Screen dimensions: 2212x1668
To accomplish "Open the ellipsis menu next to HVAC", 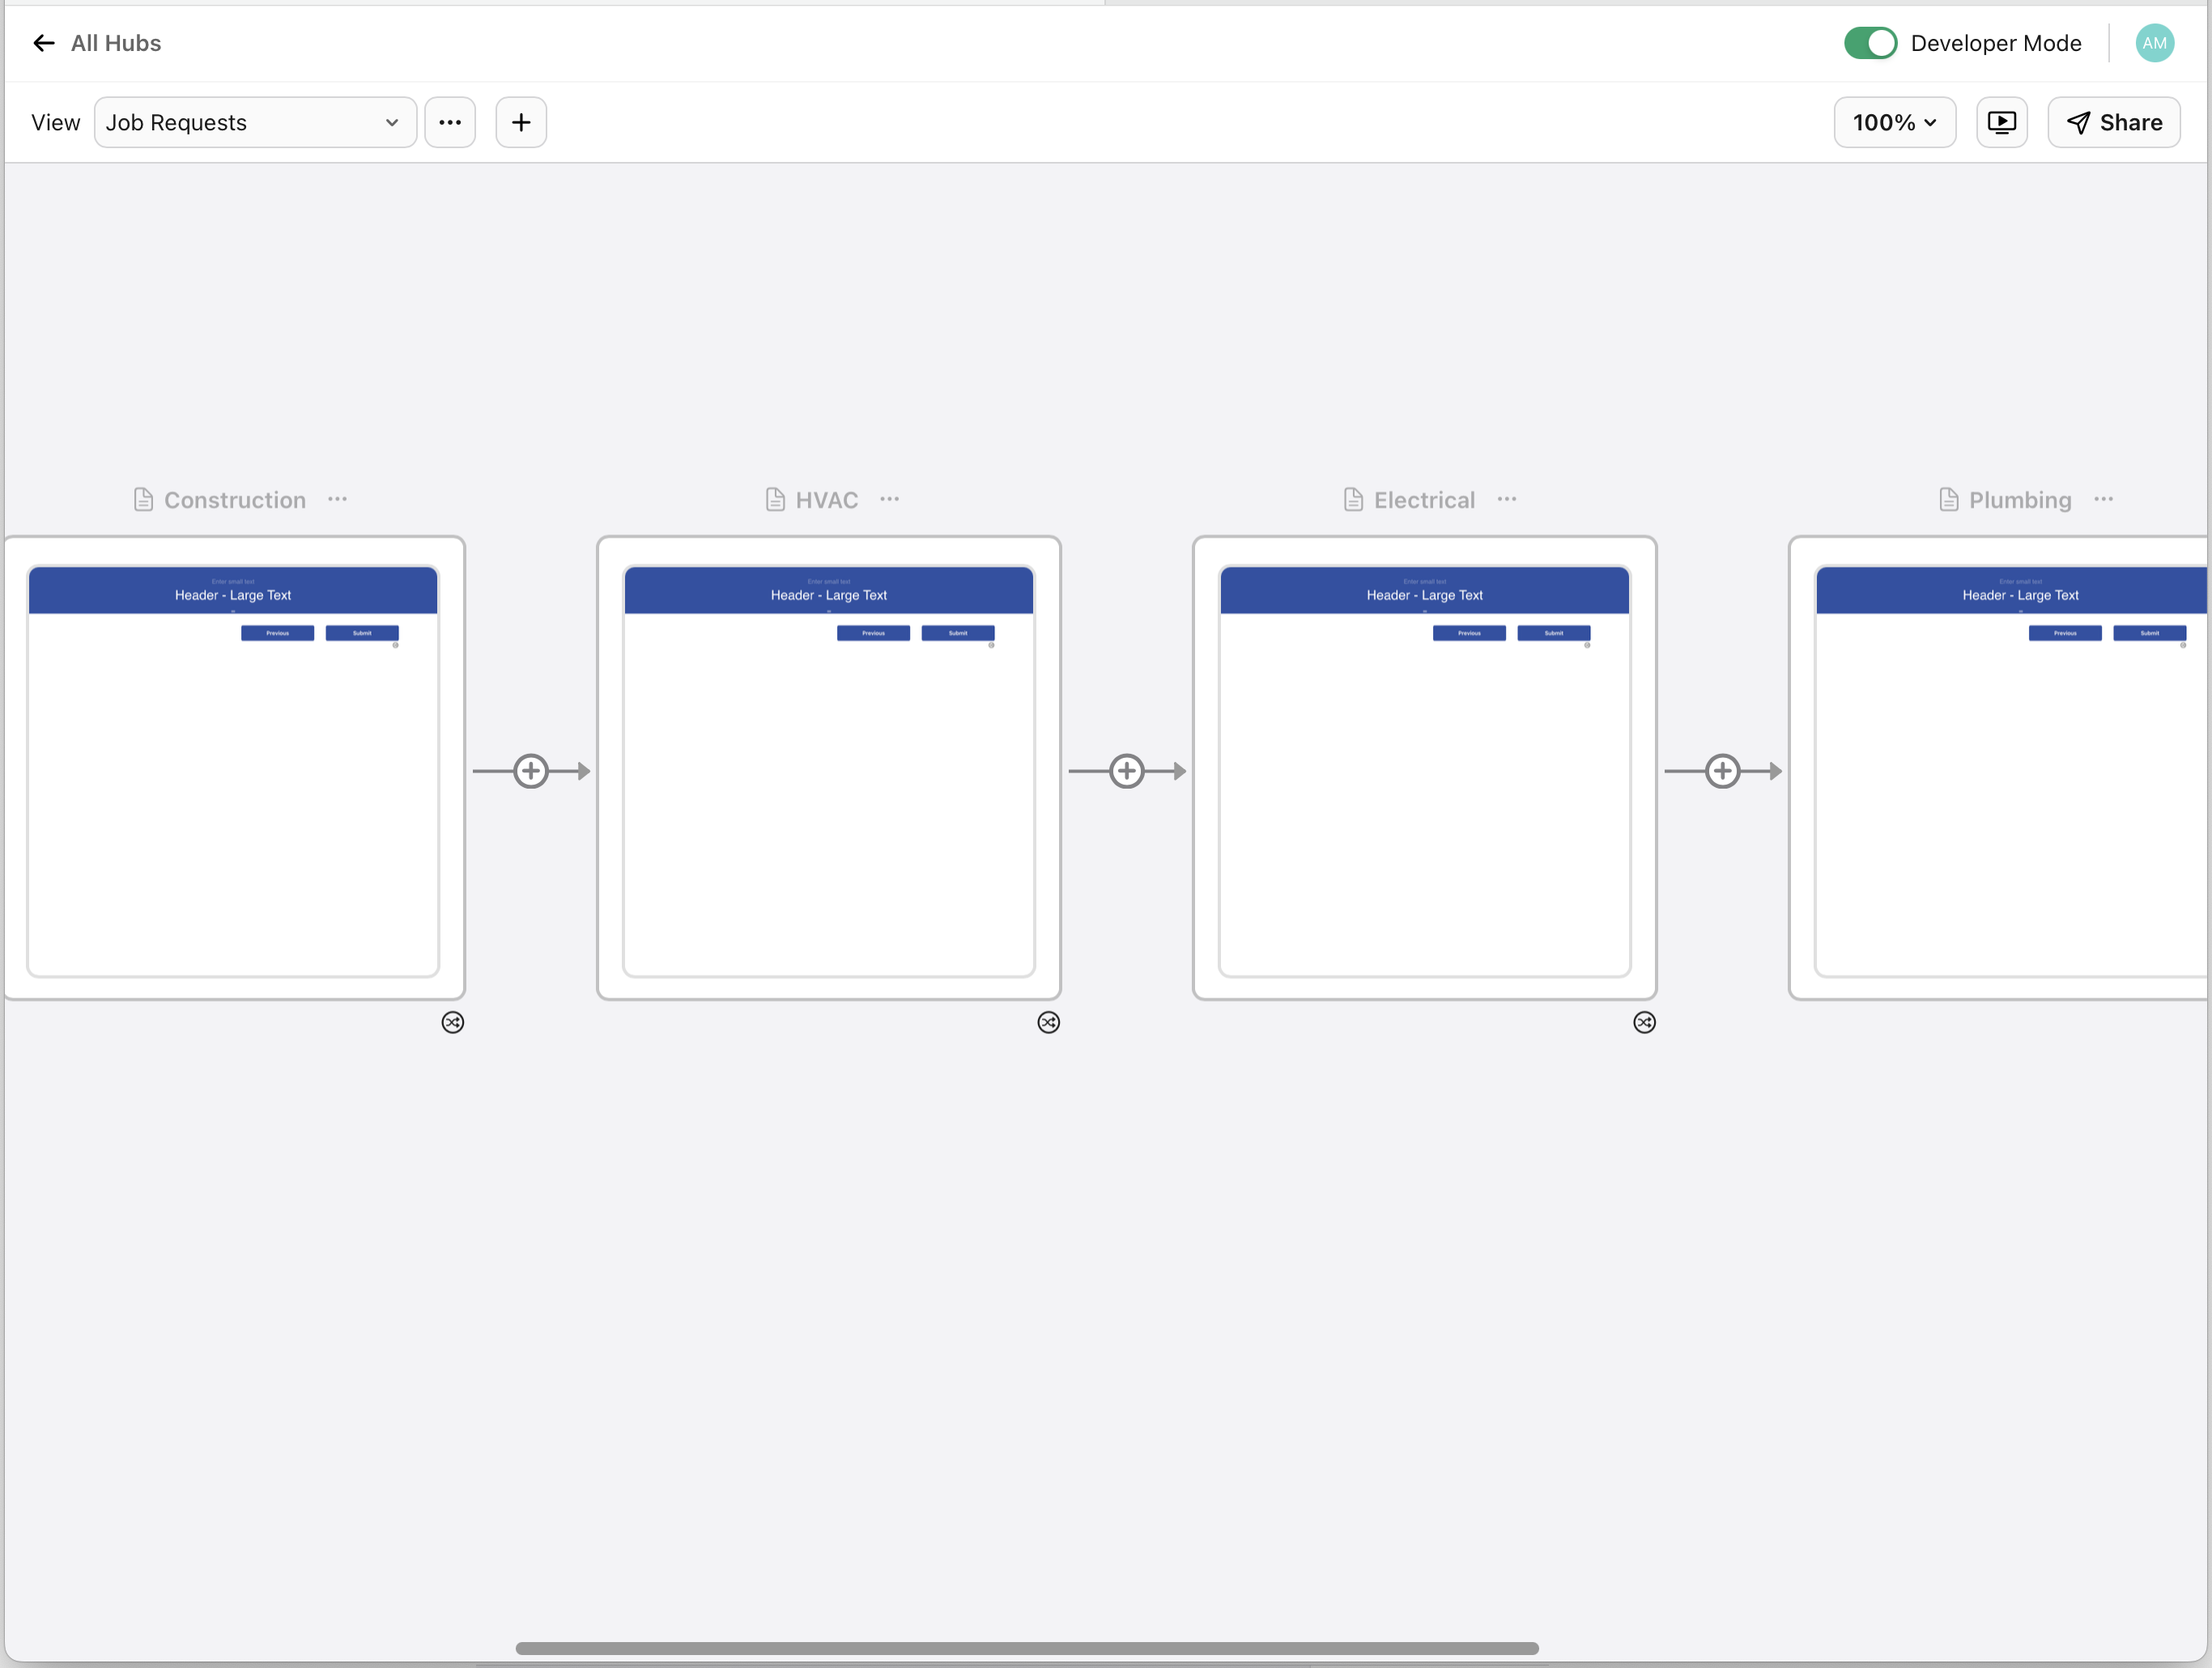I will 889,499.
